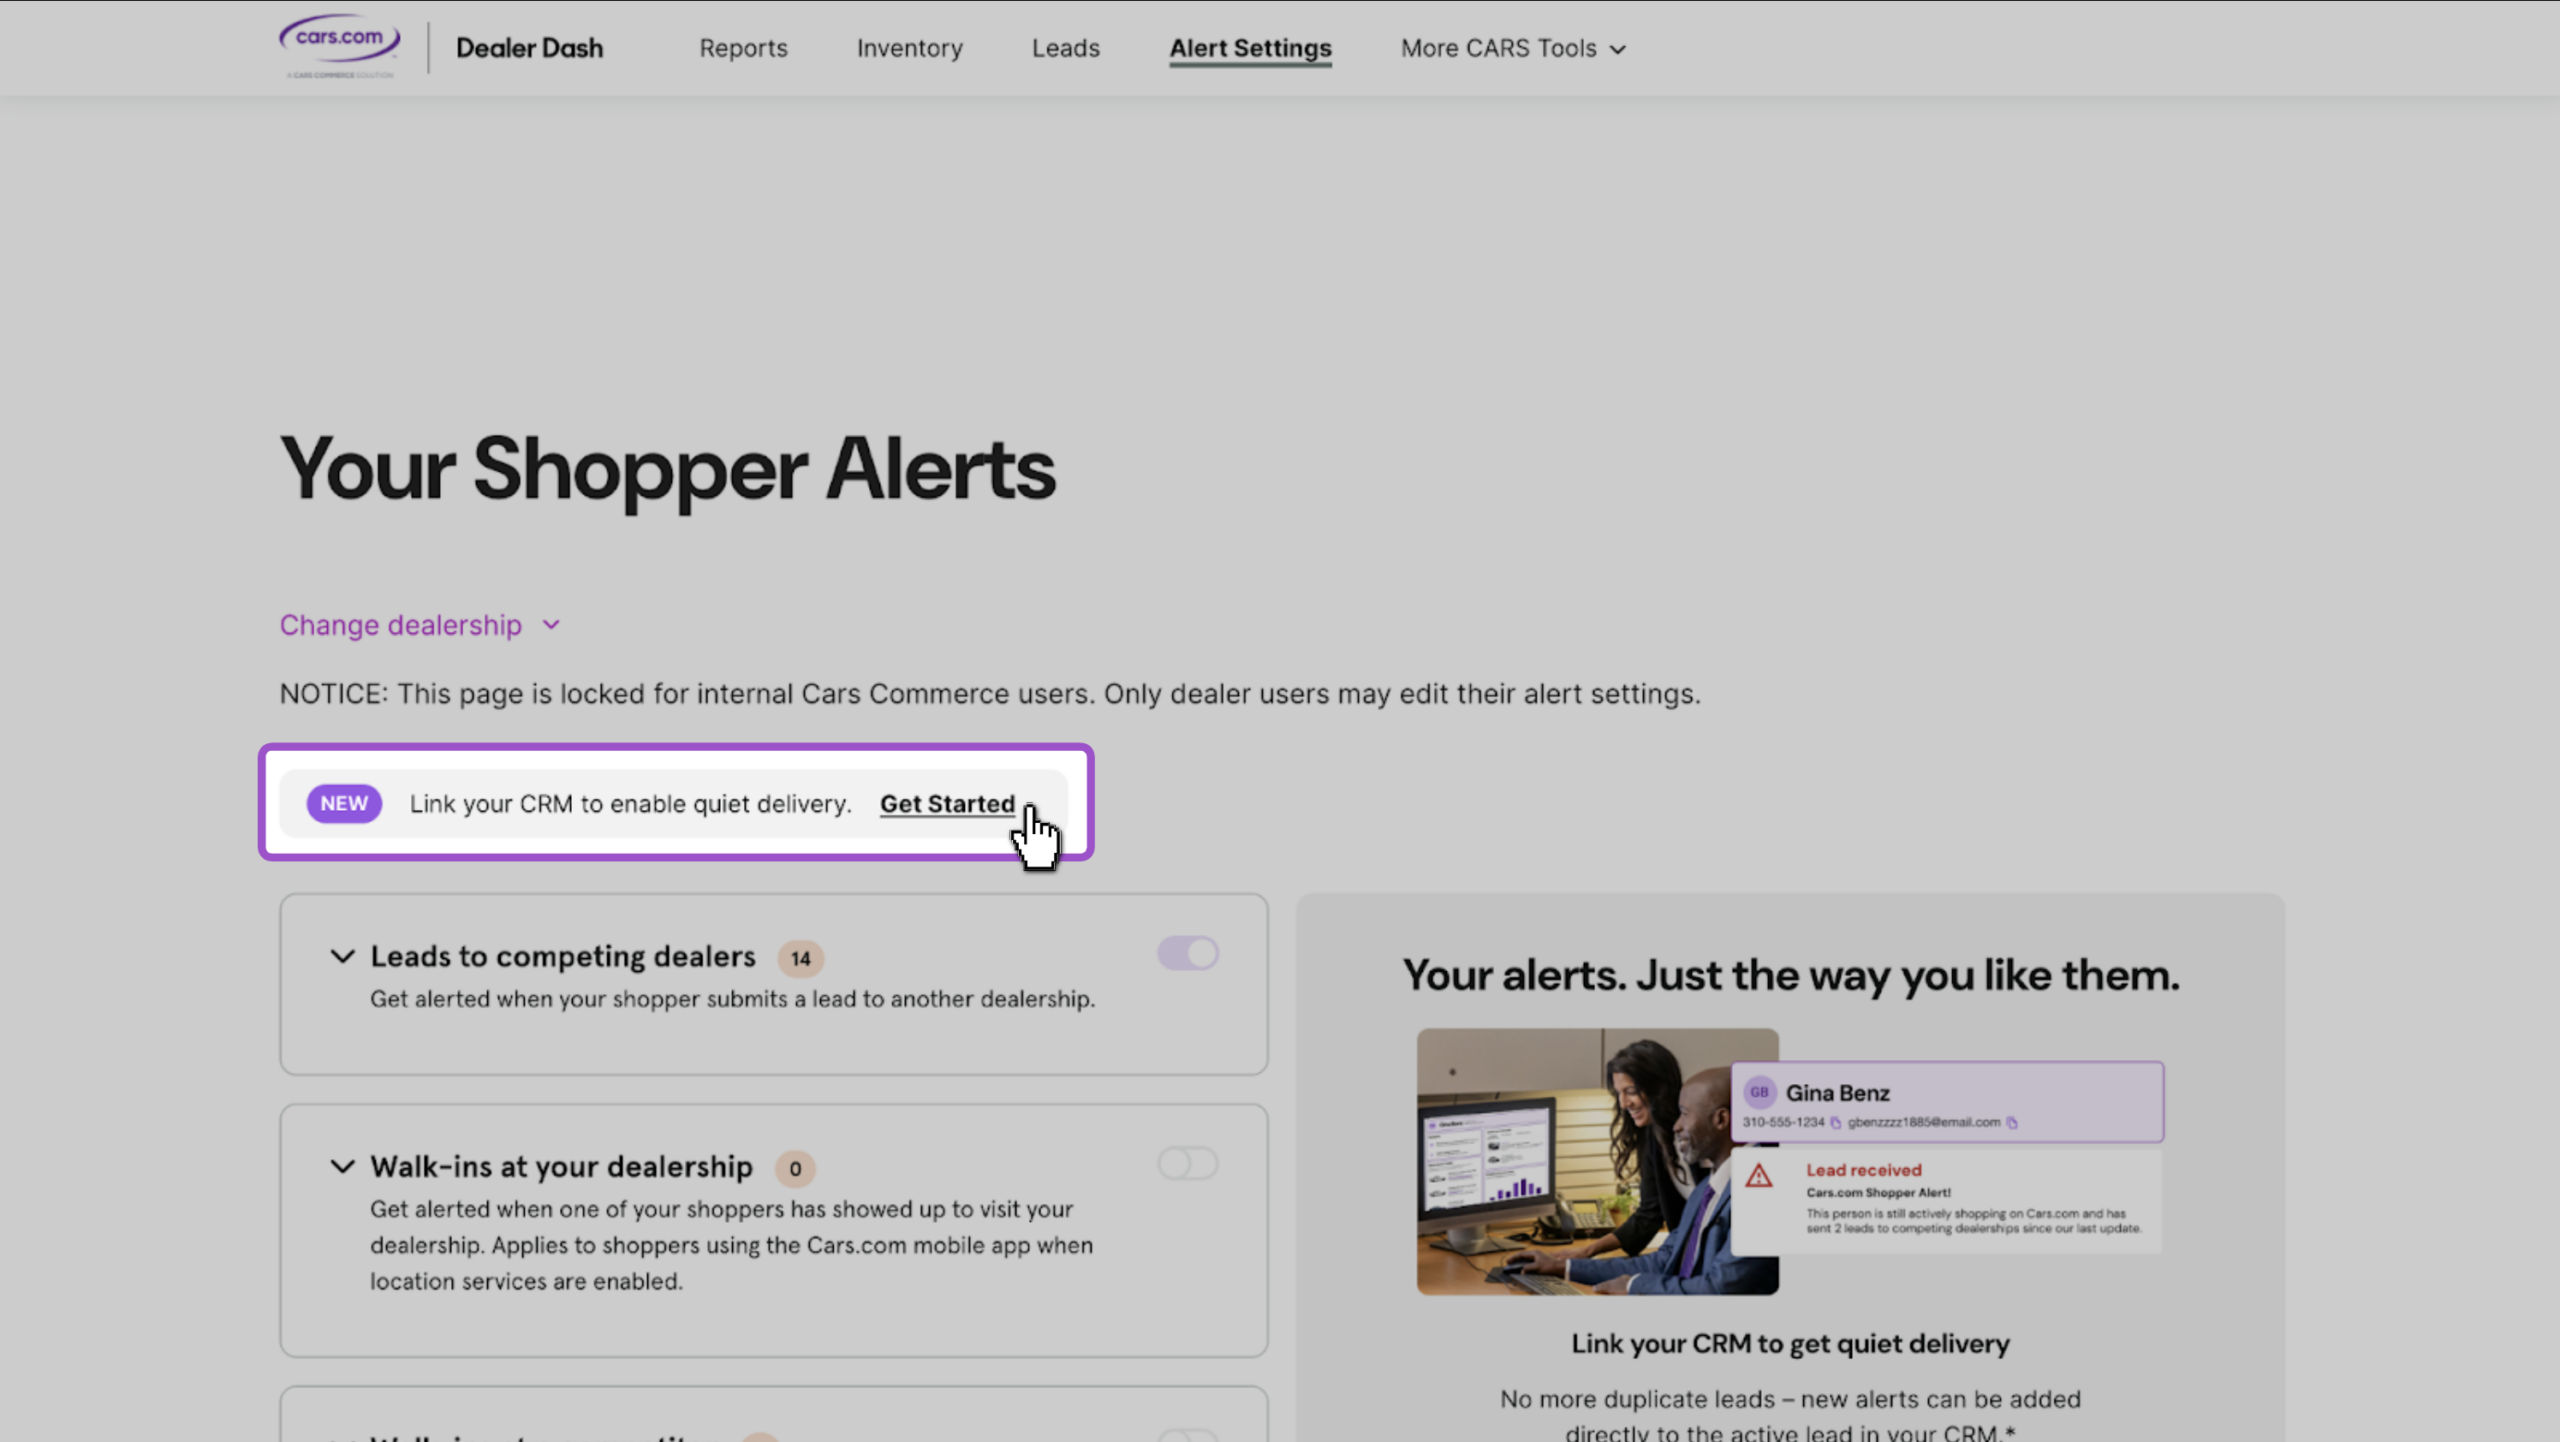
Task: Open the Dealer Dash home link
Action: pyautogui.click(x=529, y=48)
